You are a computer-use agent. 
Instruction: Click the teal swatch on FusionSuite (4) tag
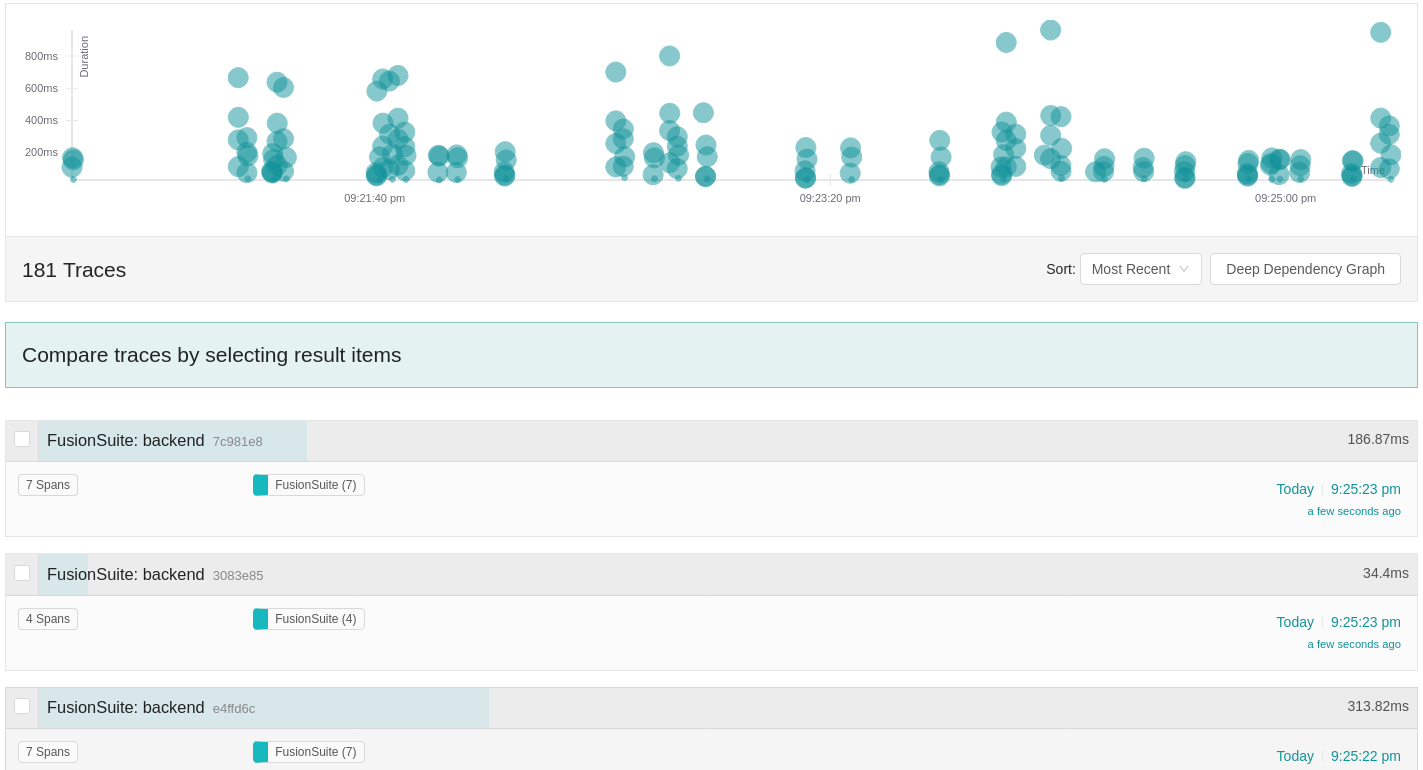(x=261, y=619)
